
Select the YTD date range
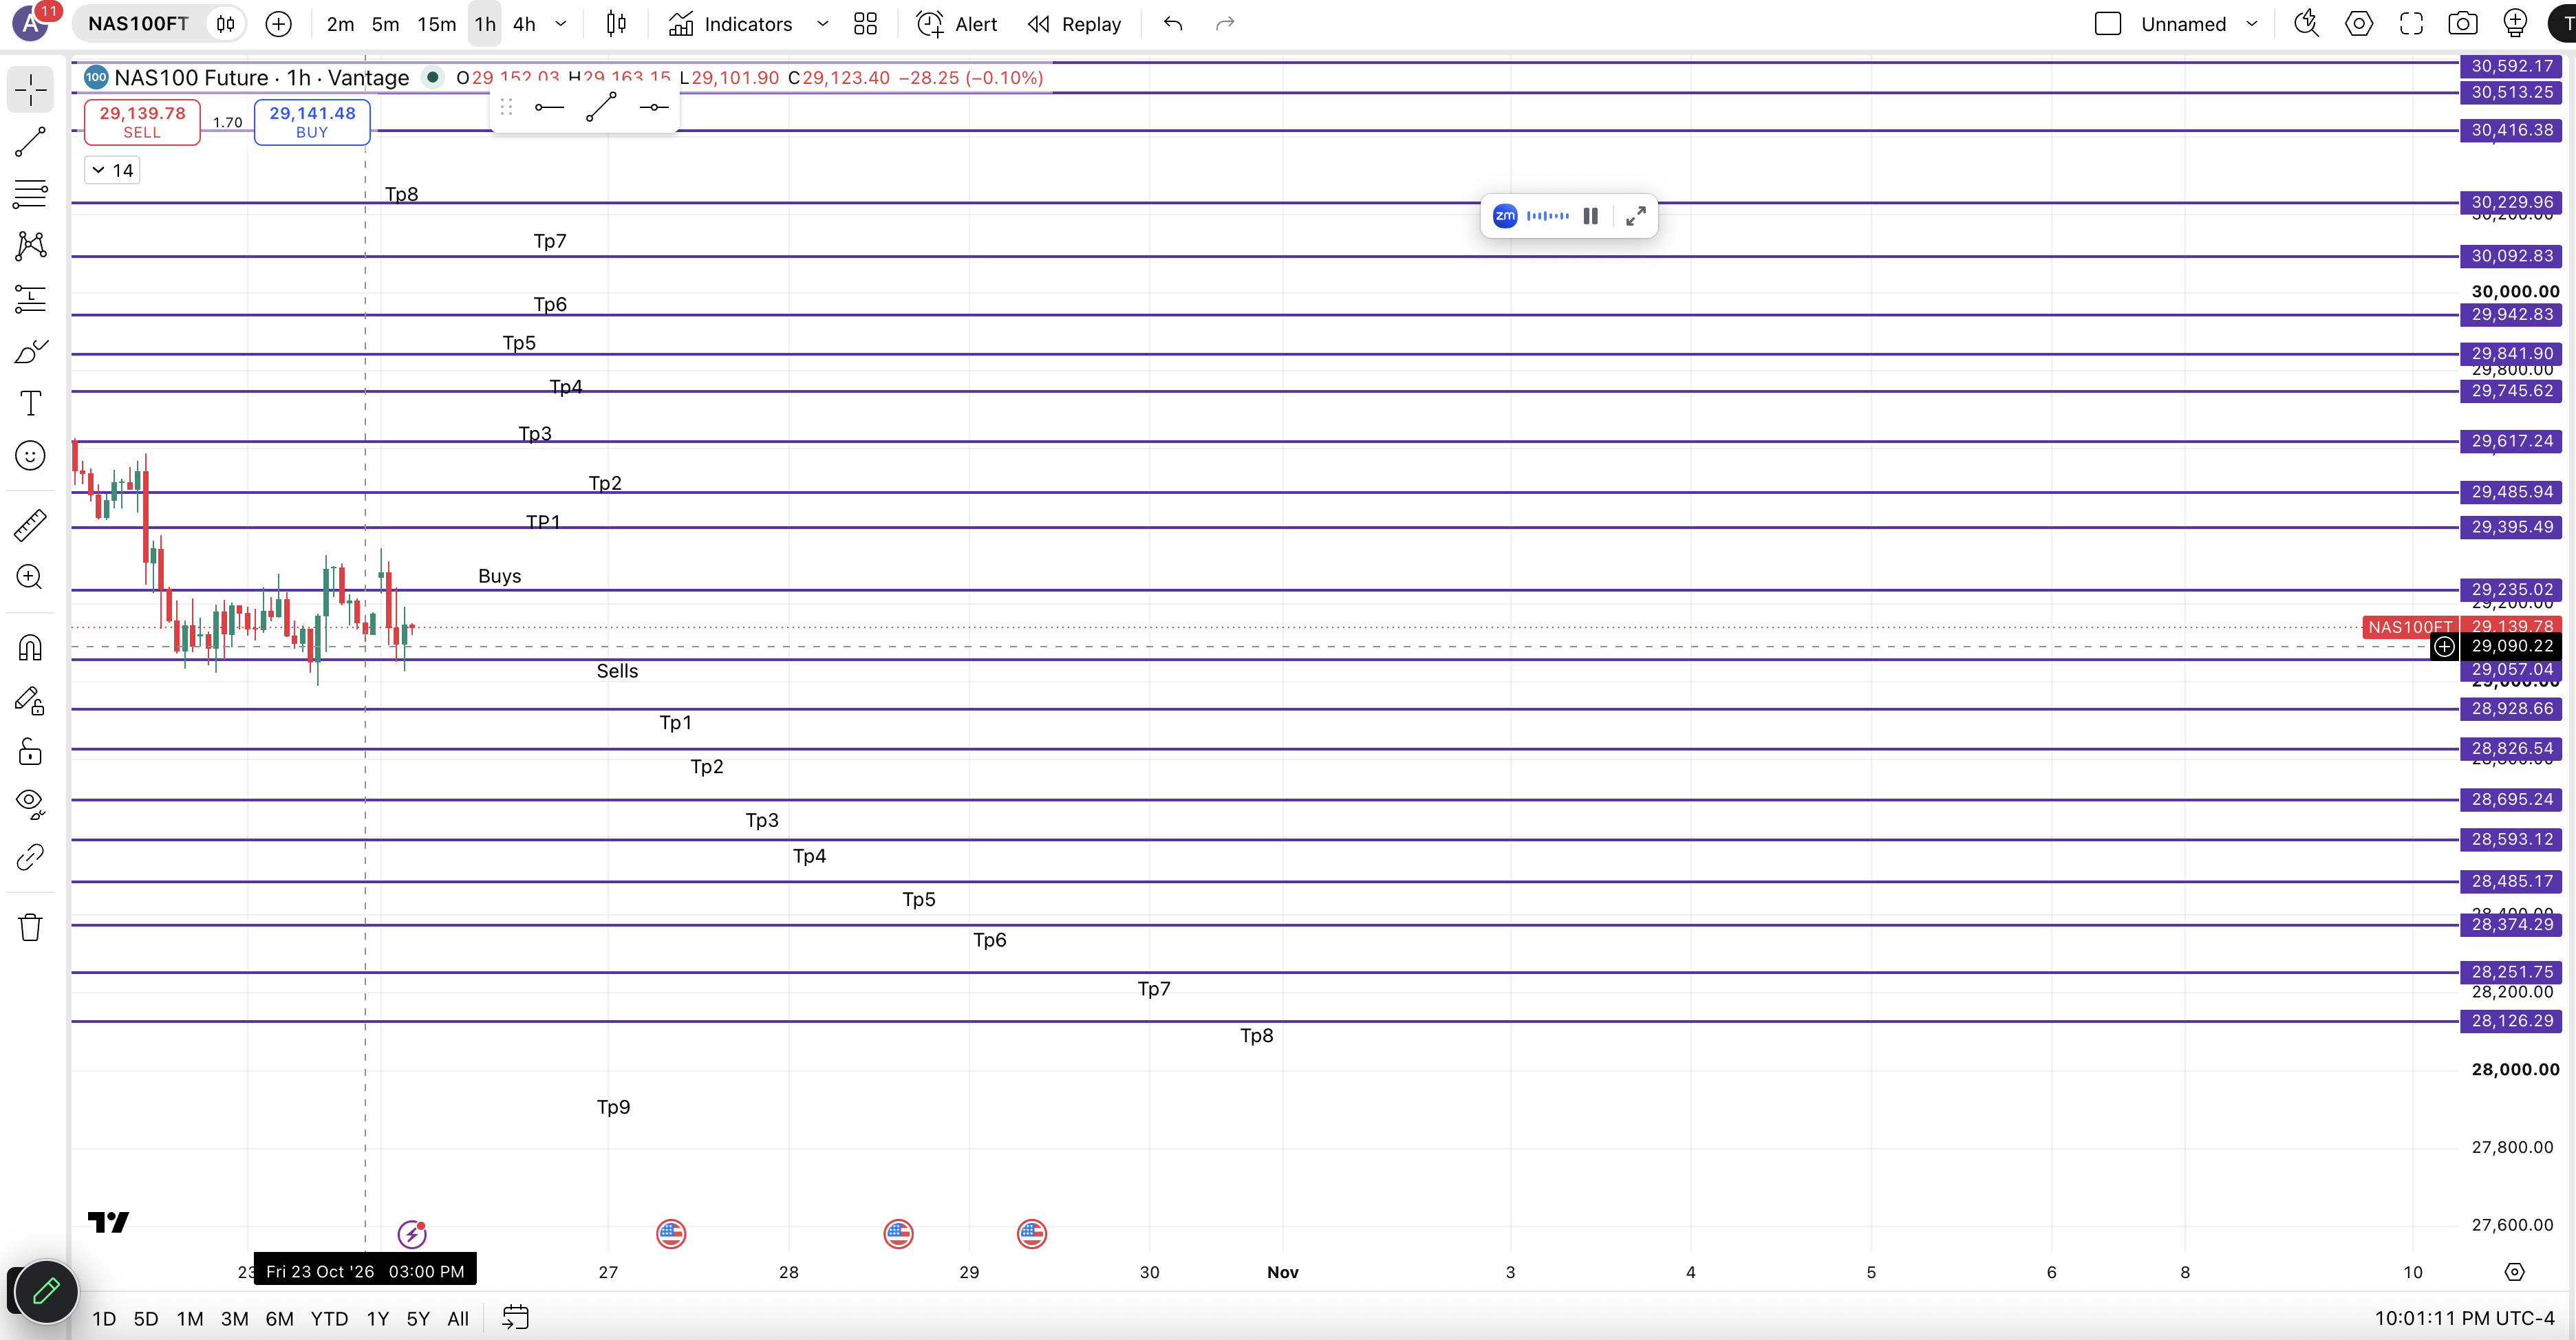click(329, 1318)
